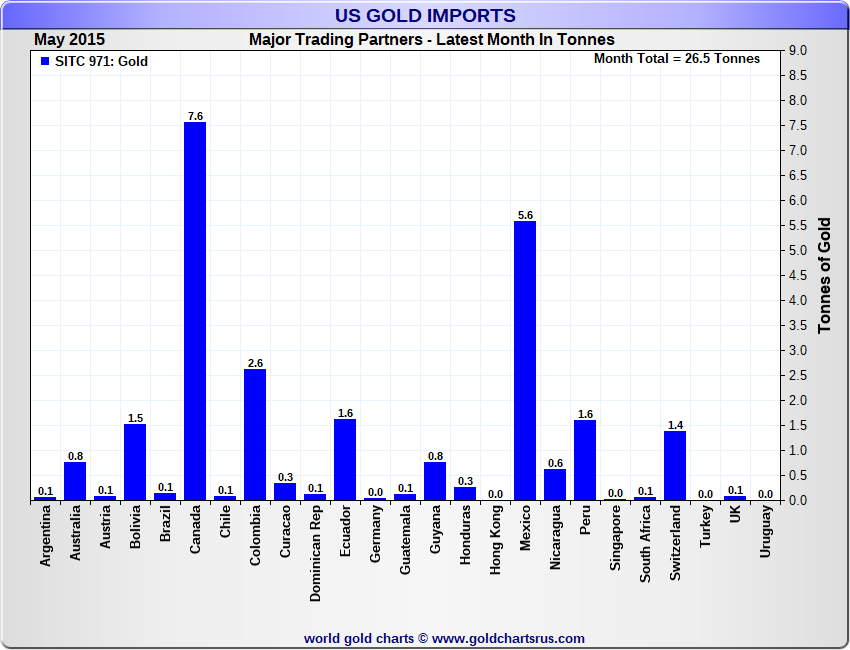Click the Tonnes of Gold axis title
Viewport: 850px width, 650px height.
coord(825,275)
